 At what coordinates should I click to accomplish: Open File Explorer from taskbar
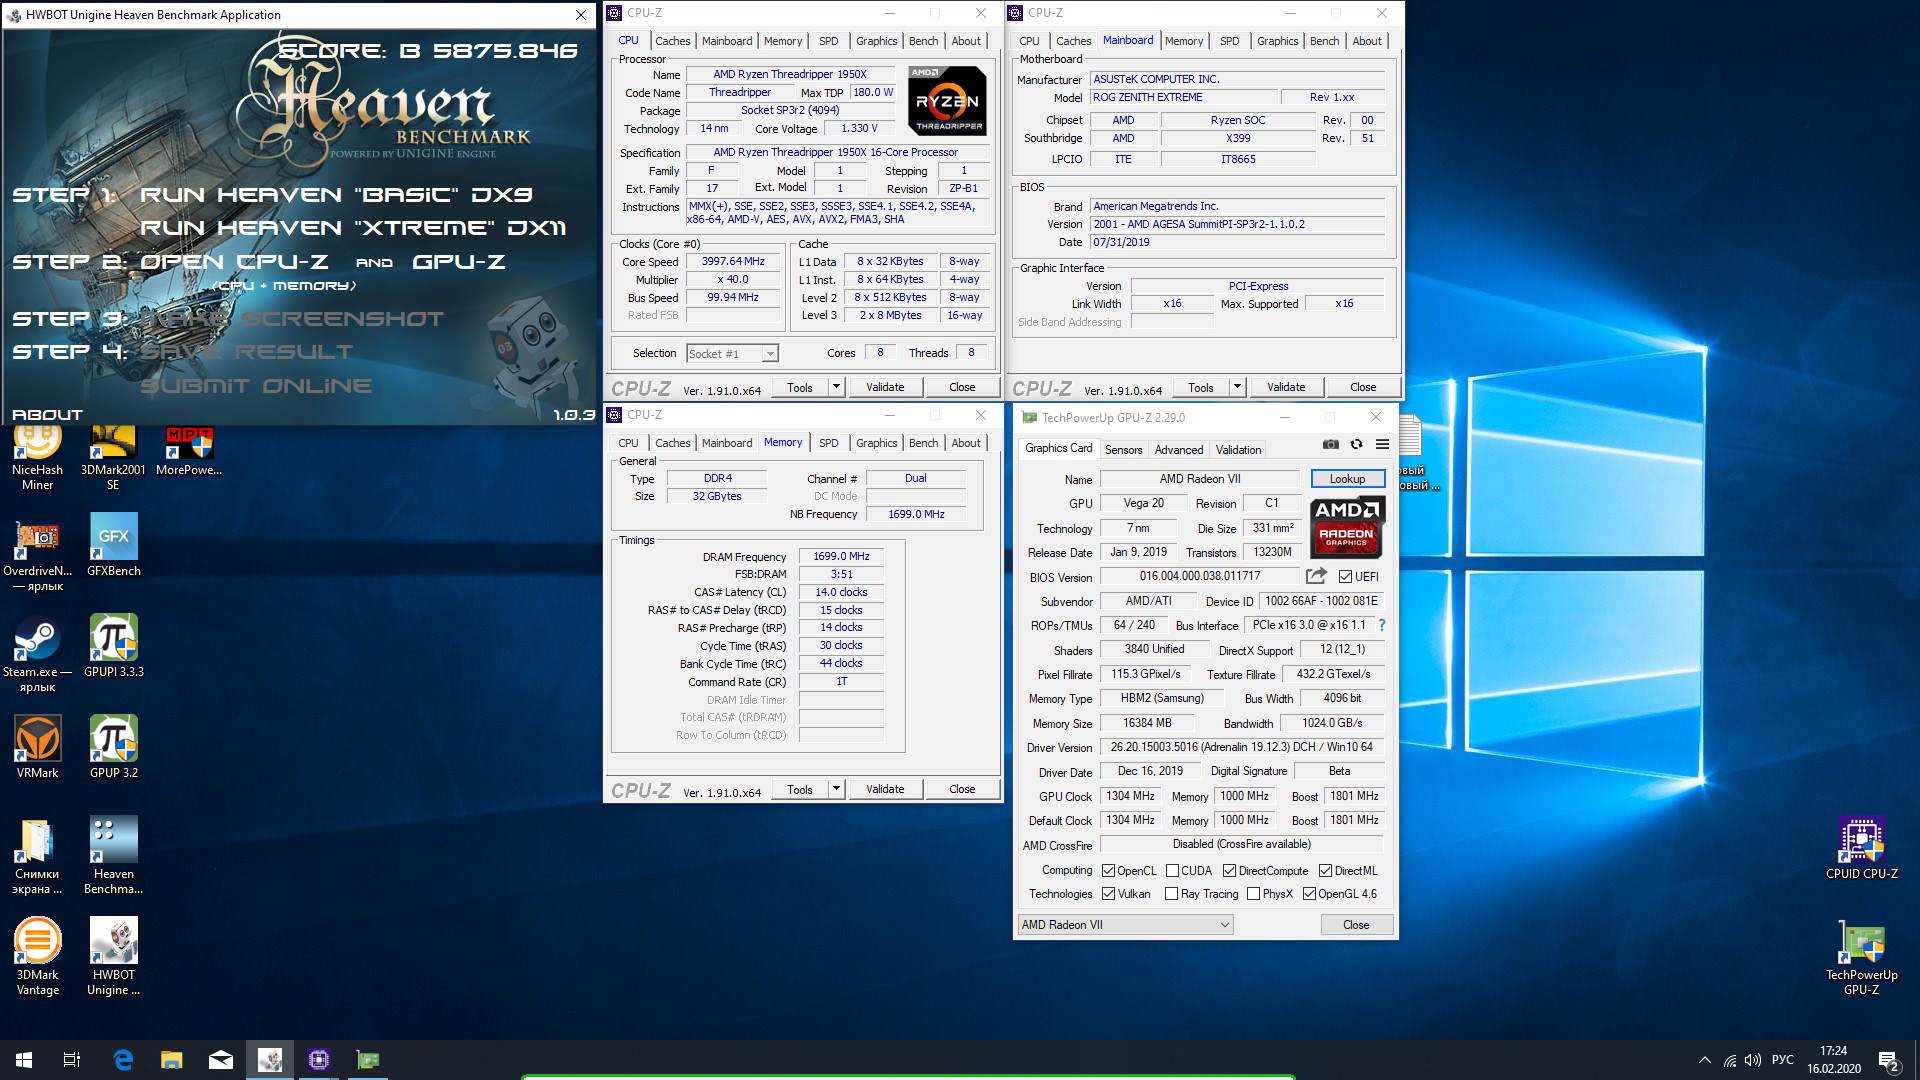point(172,1060)
